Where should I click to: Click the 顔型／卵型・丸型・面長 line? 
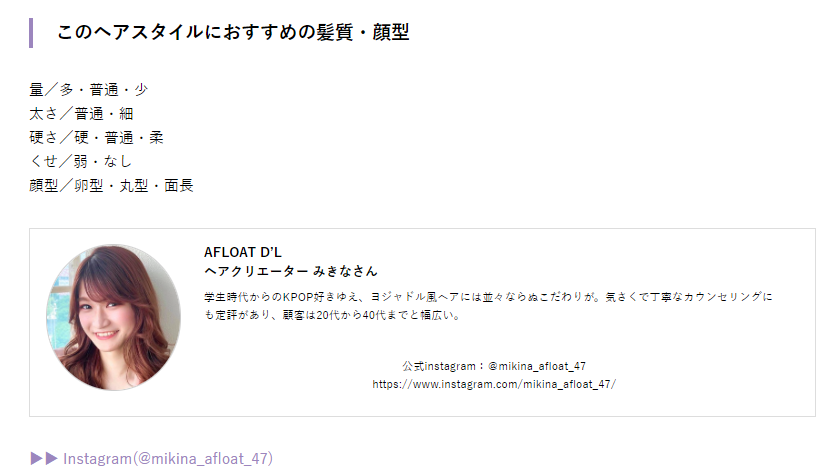[x=111, y=186]
